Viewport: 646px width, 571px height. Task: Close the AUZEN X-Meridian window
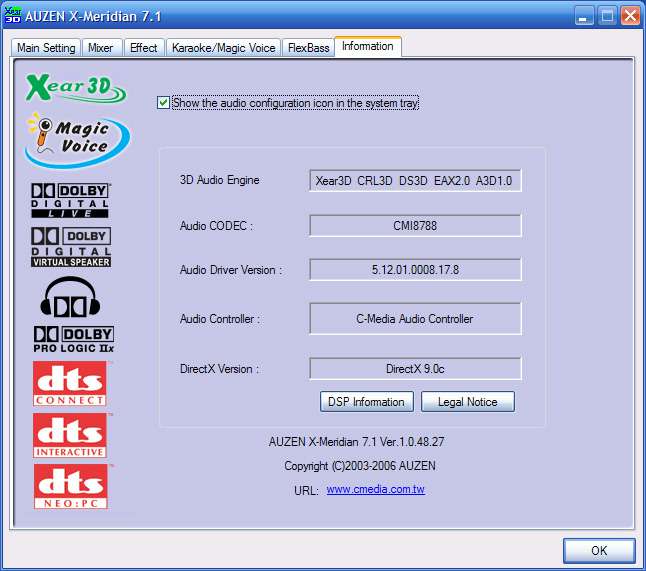630,16
